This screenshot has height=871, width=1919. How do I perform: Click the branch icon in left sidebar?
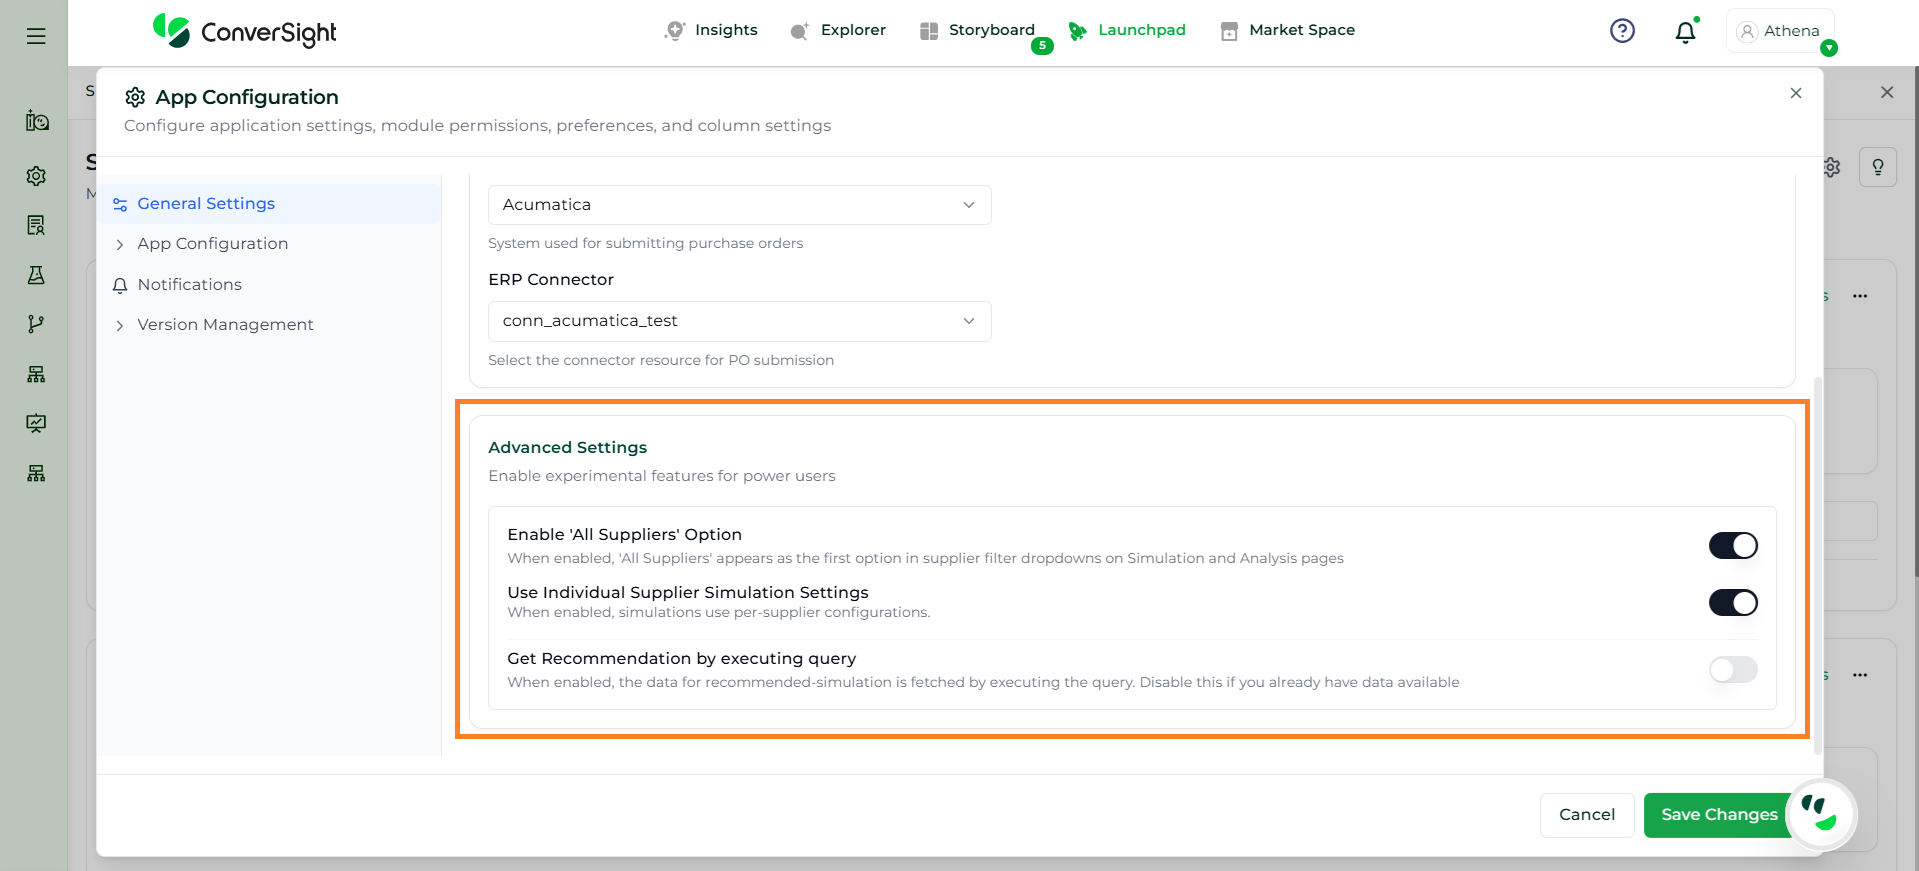pos(36,324)
